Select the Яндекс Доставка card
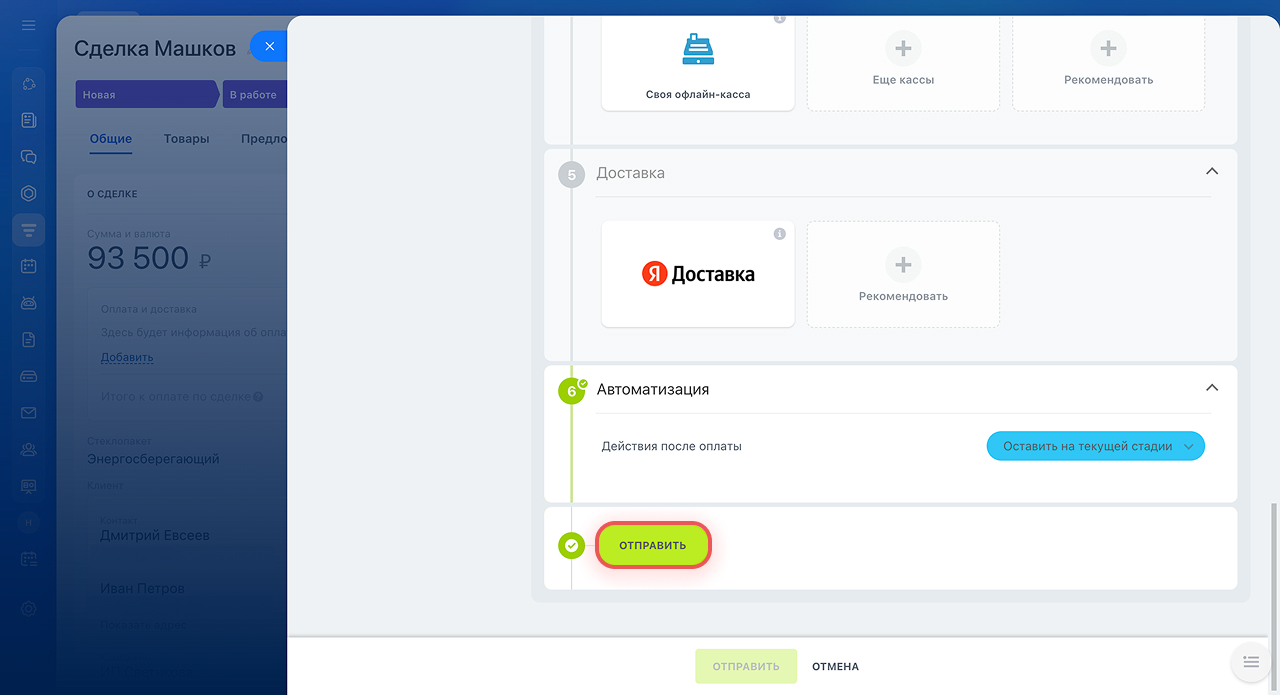 tap(698, 274)
